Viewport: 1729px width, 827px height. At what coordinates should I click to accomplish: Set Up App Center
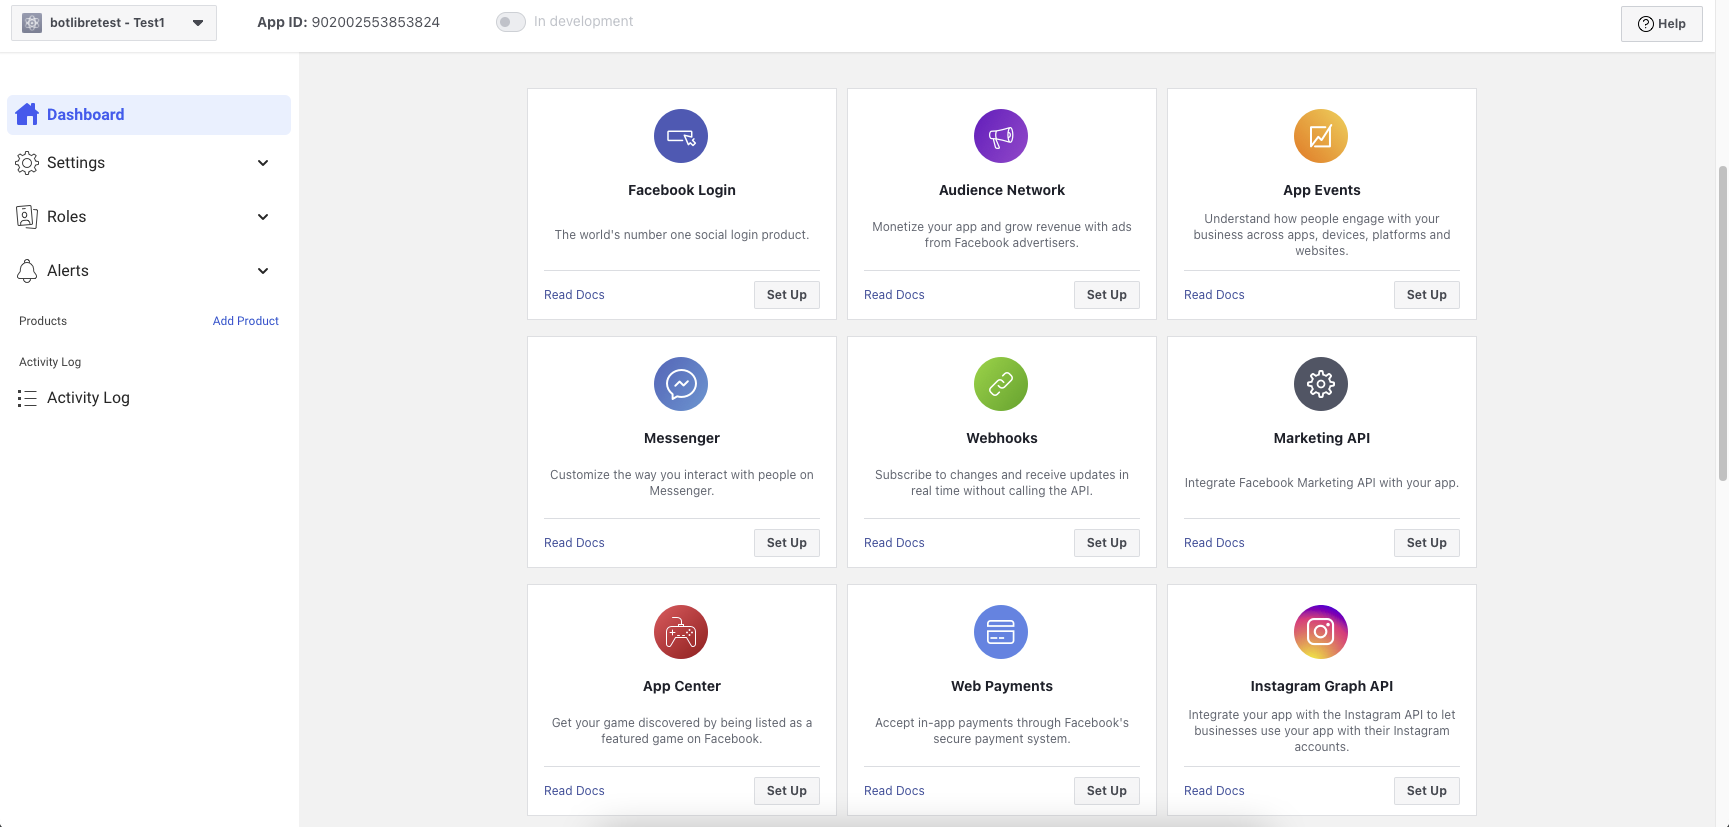coord(787,791)
